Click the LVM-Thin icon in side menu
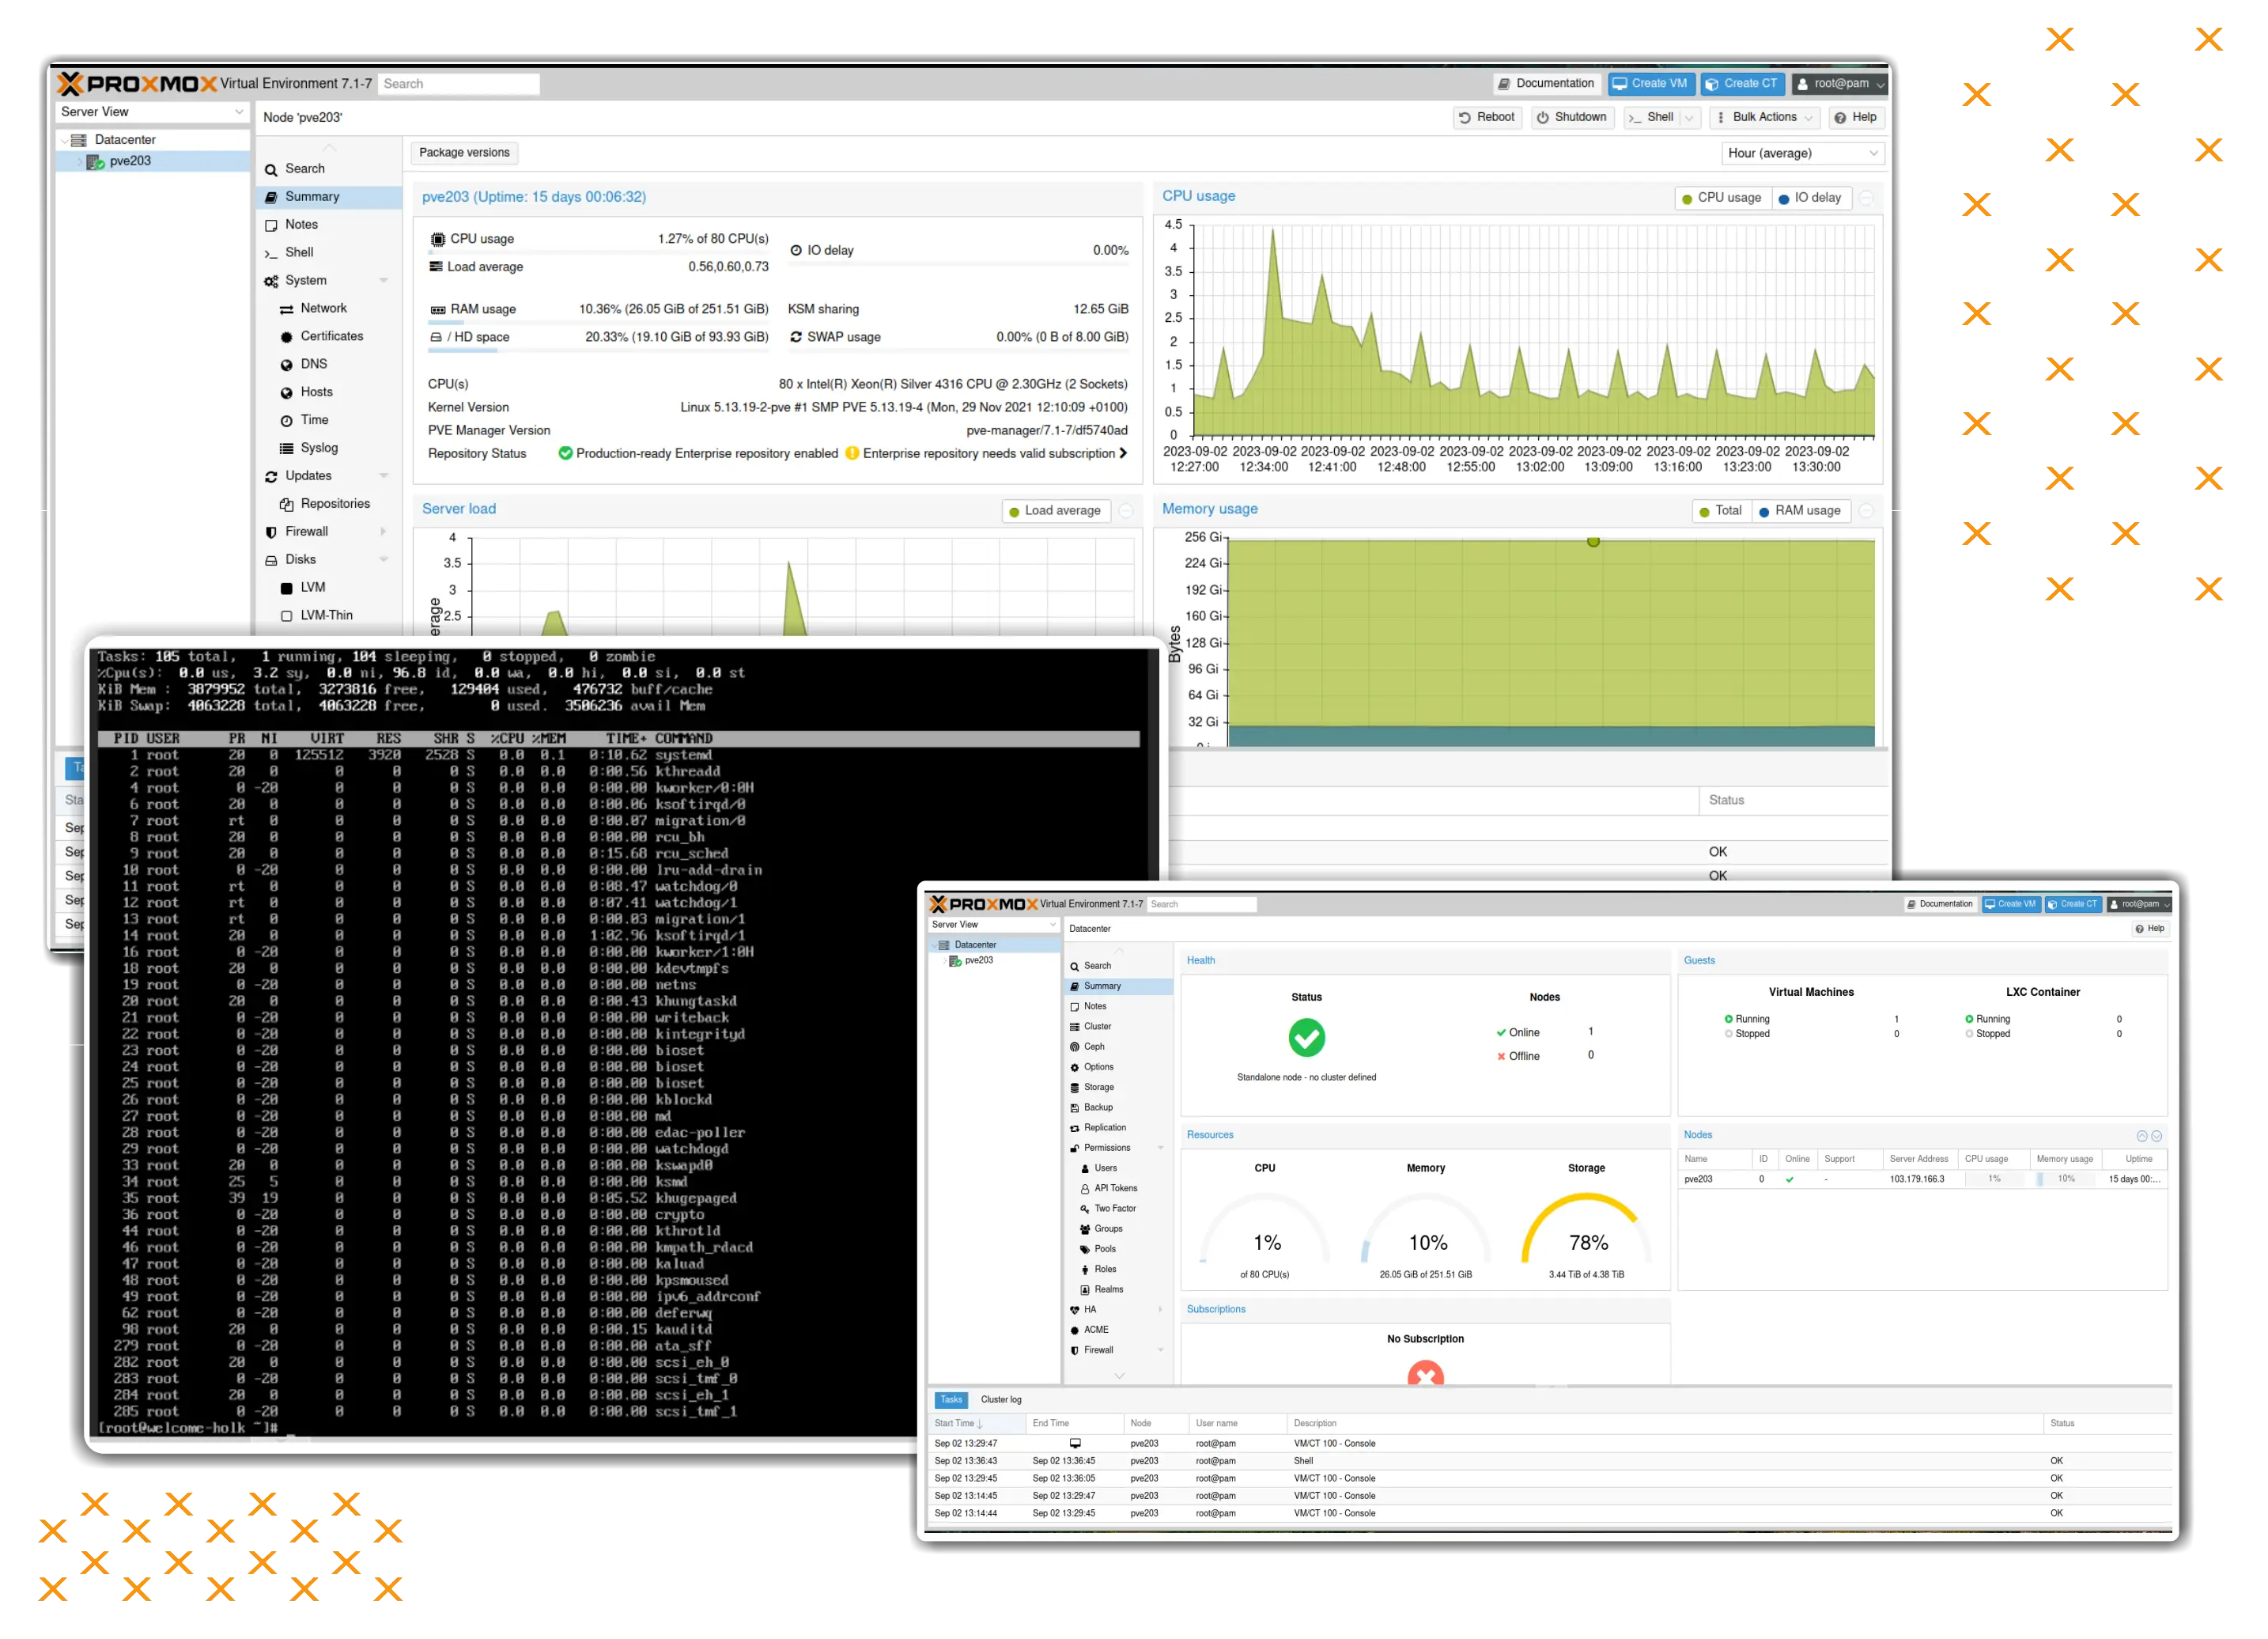This screenshot has height=1639, width=2268. pyautogui.click(x=287, y=617)
